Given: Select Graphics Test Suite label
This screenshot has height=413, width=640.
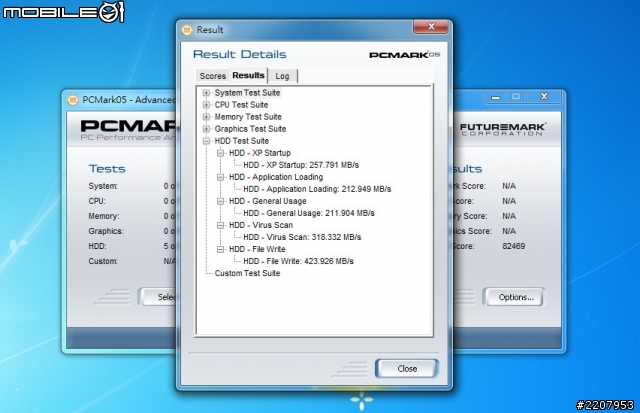Looking at the screenshot, I should pyautogui.click(x=250, y=129).
